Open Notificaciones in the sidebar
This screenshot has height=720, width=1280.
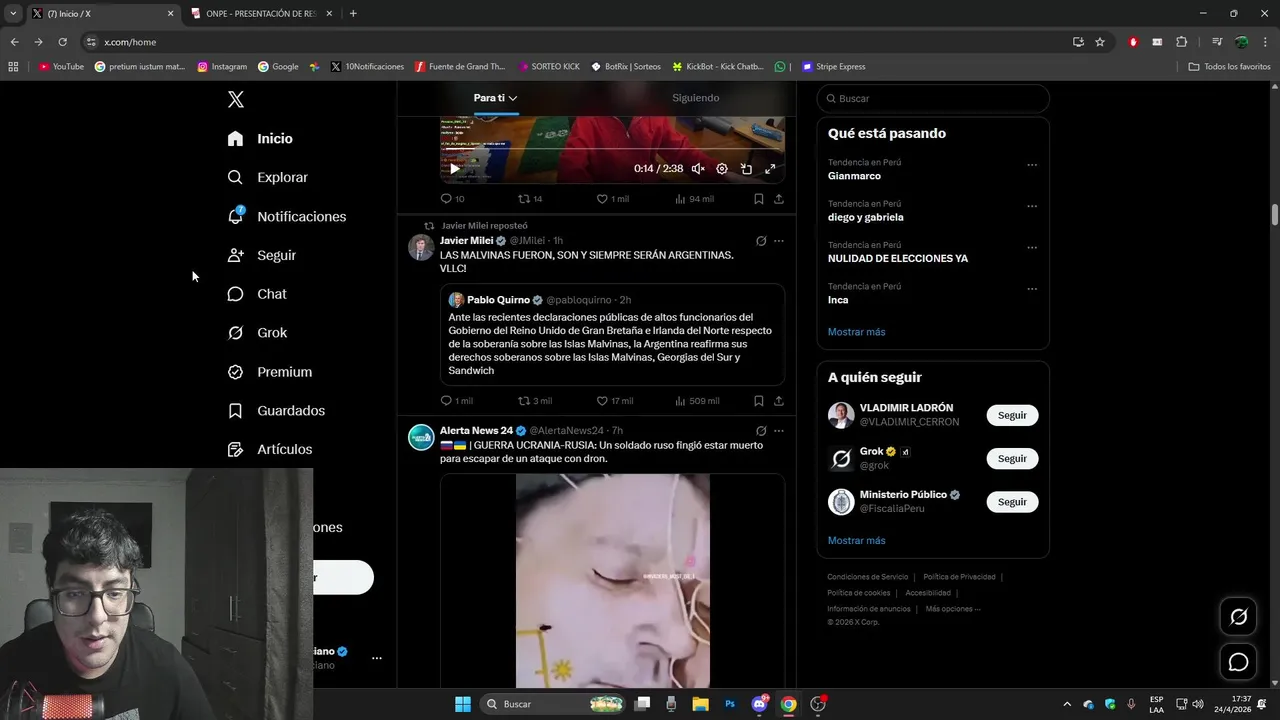(286, 216)
